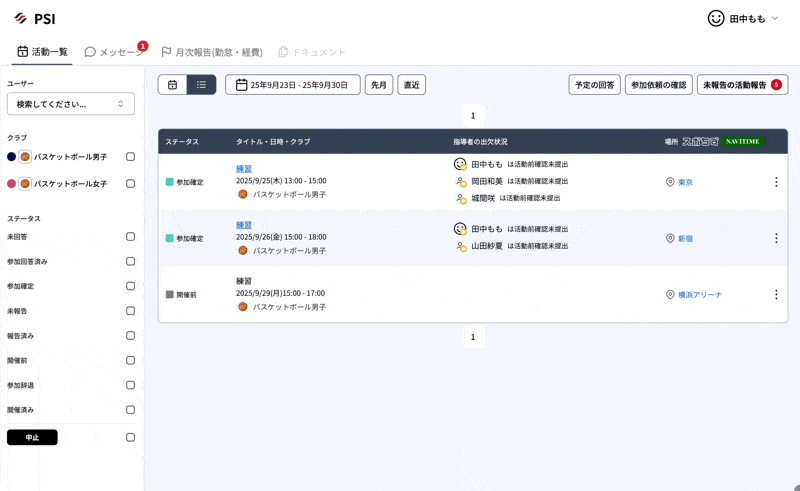Click the 未報告の活動報告 button
The height and width of the screenshot is (491, 800).
click(x=742, y=85)
